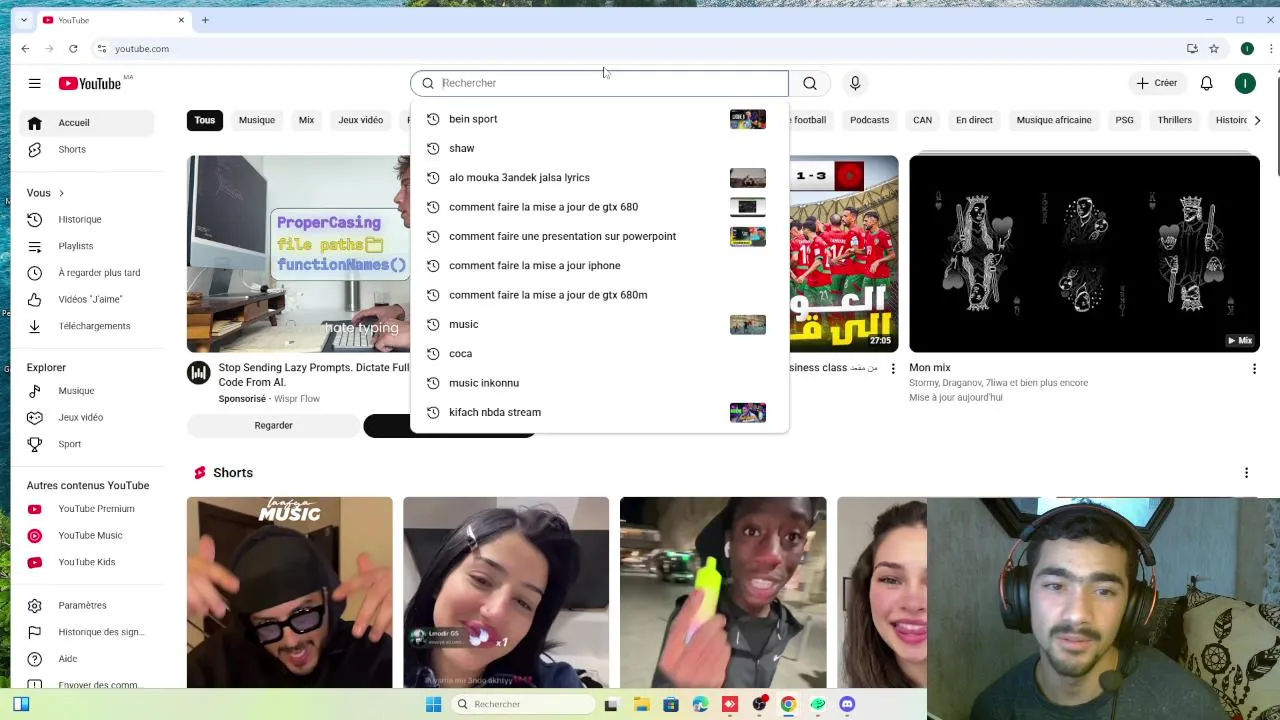This screenshot has width=1280, height=720.
Task: Select the Mix filter chip
Action: (x=306, y=120)
